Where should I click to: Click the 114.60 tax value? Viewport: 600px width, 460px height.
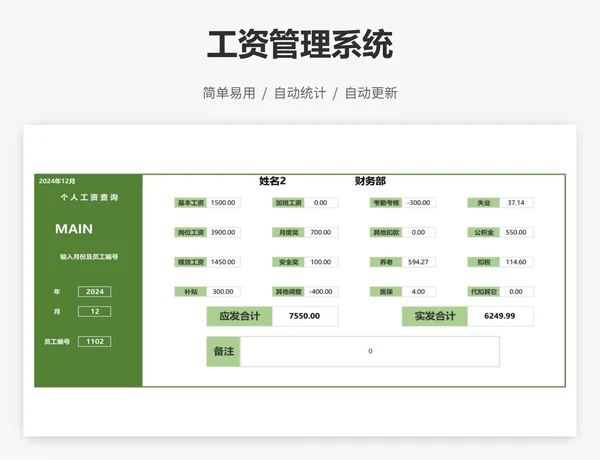click(516, 262)
